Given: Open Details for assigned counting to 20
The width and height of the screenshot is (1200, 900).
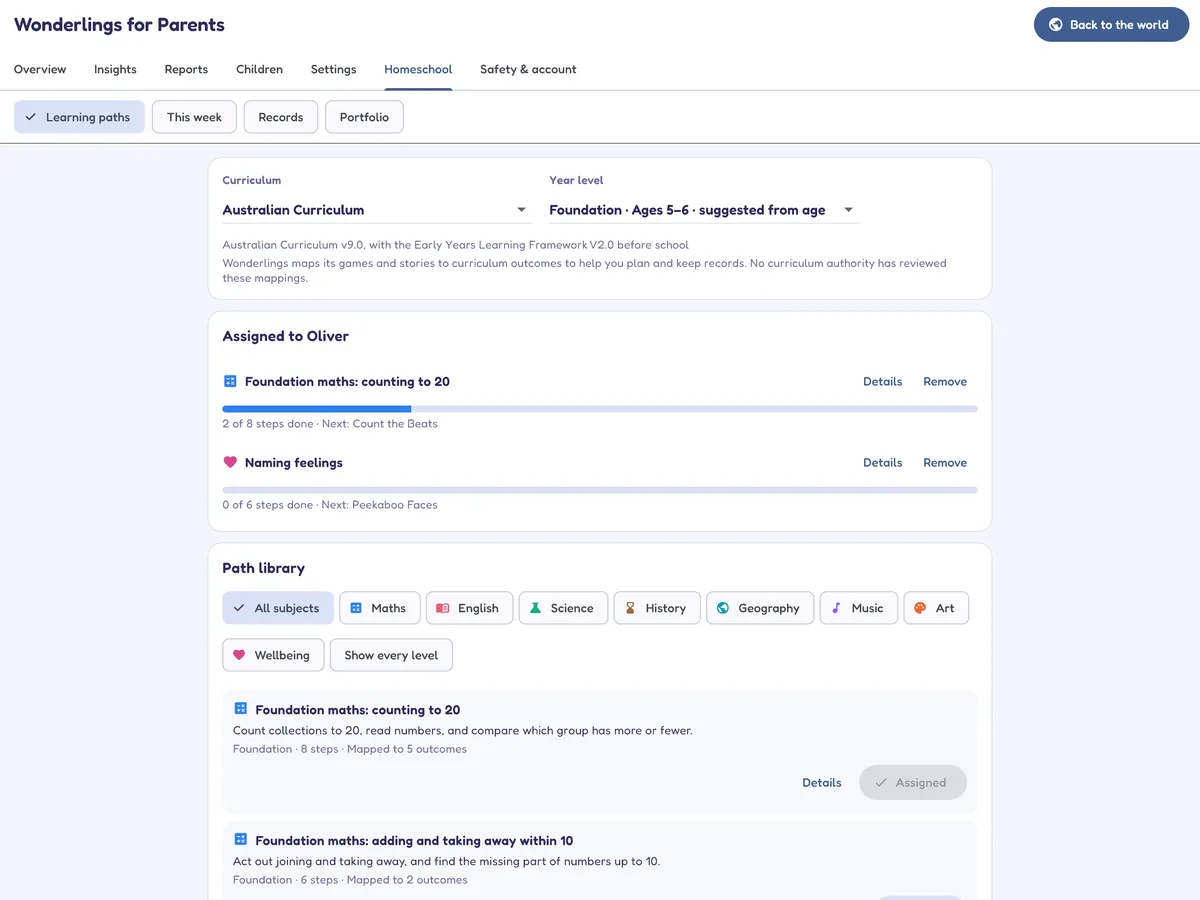Looking at the screenshot, I should (883, 381).
